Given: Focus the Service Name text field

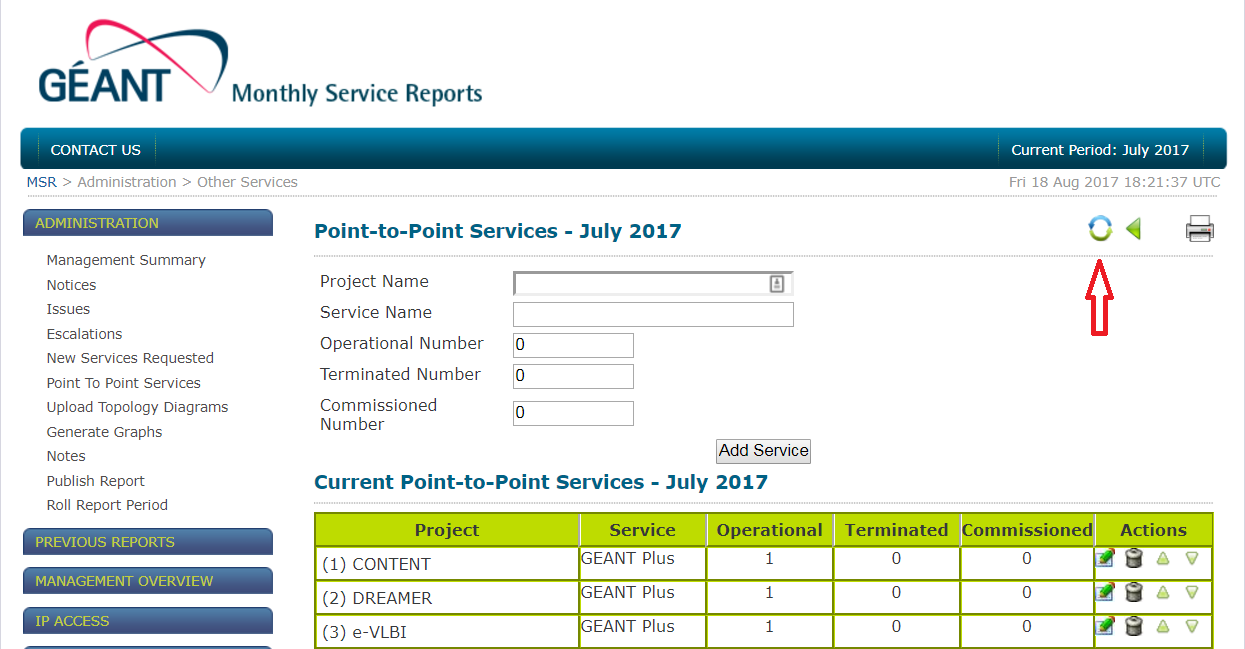Looking at the screenshot, I should 653,315.
